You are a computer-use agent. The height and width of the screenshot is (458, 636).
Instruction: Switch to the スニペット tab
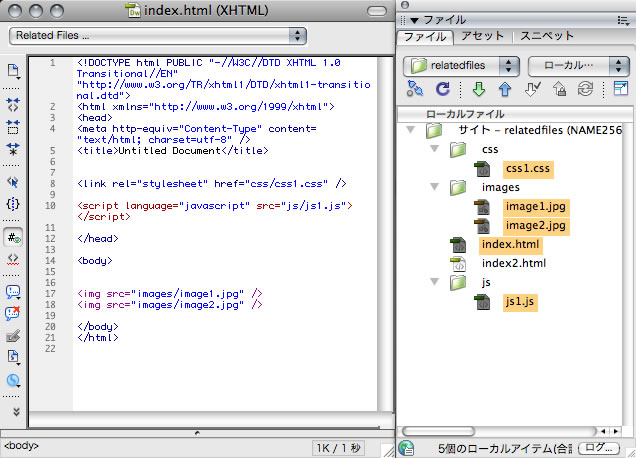point(546,36)
